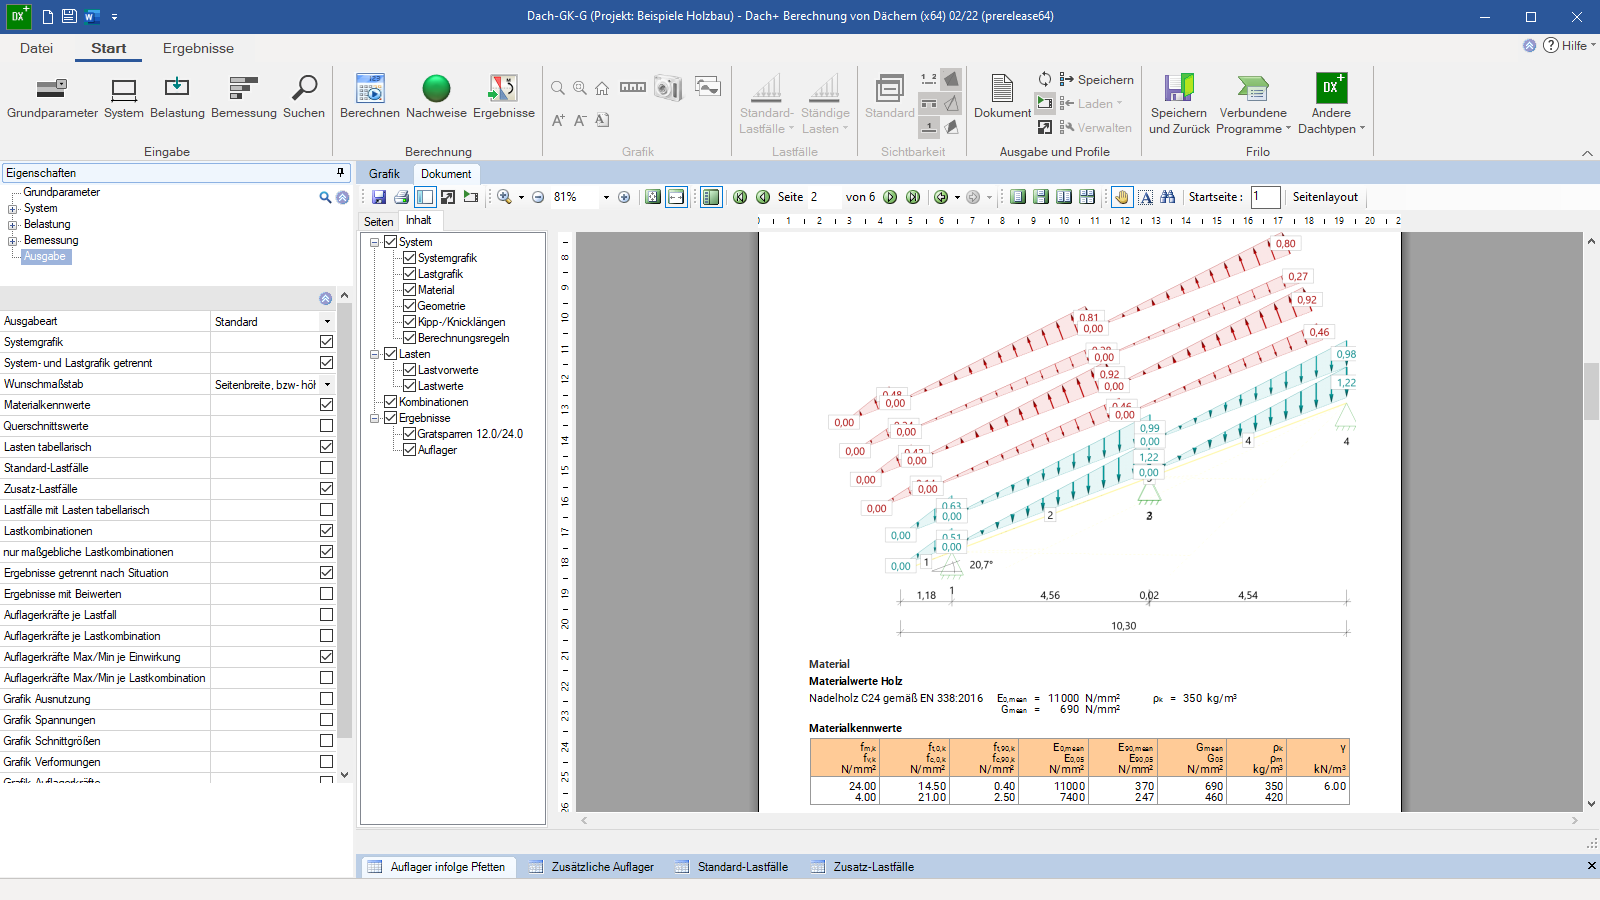This screenshot has height=900, width=1600.
Task: Click fit whole page icon in toolbar
Action: [x=653, y=197]
